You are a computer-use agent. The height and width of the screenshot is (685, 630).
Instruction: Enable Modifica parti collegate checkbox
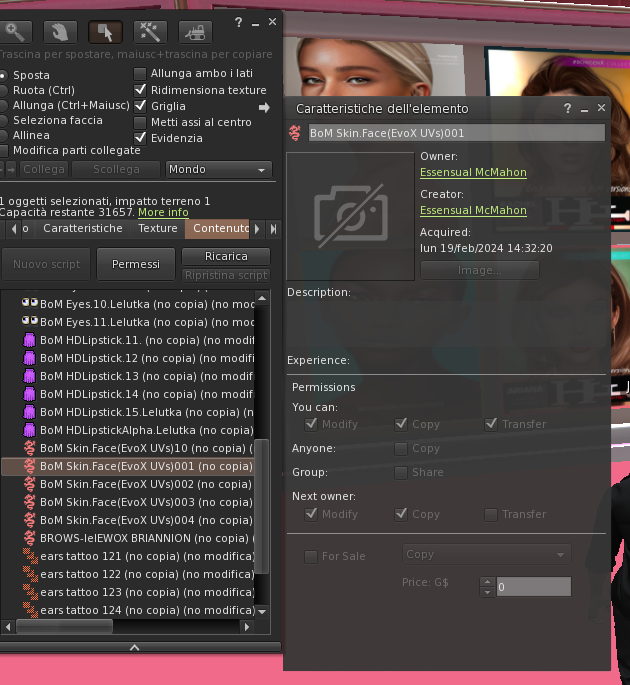point(3,150)
